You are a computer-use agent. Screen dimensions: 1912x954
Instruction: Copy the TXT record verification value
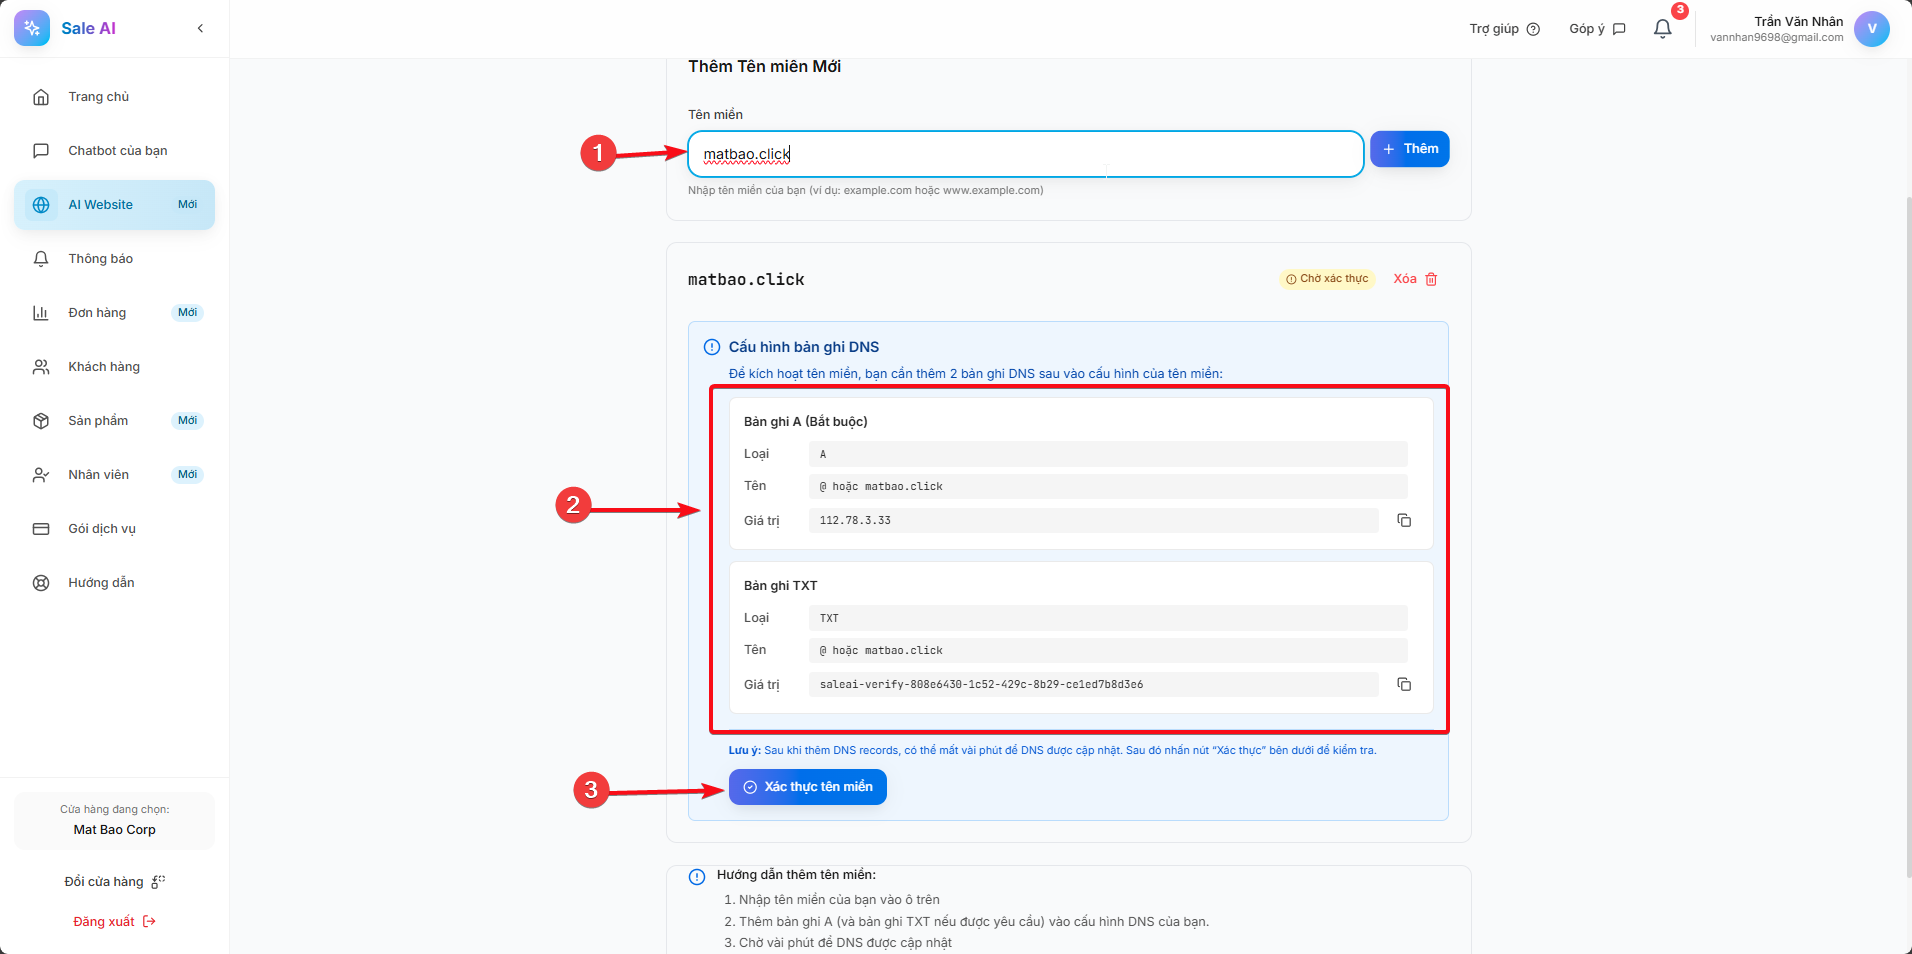tap(1404, 684)
